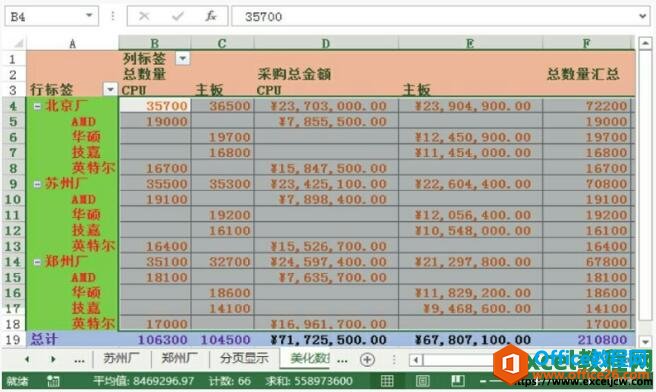The width and height of the screenshot is (656, 392).
Task: Collapse the 北京厂 group
Action: tap(37, 106)
